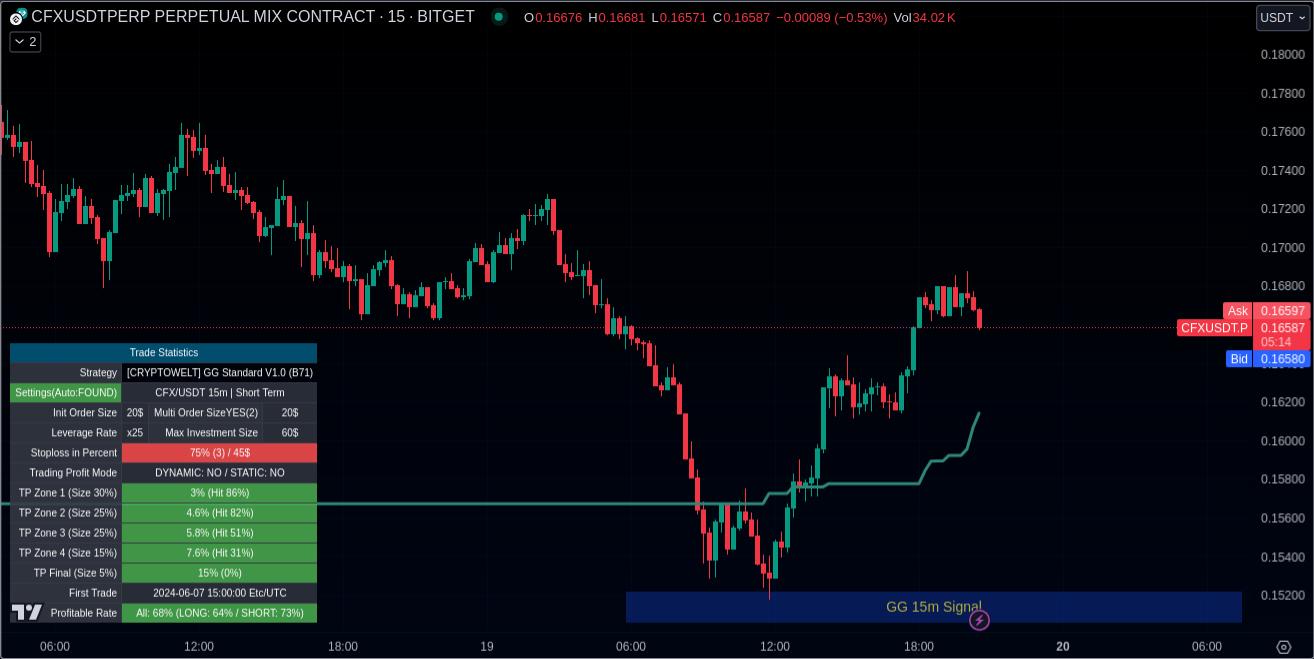The image size is (1314, 659).
Task: Click the red Stoploss 75% (3) / 45$ cell
Action: [219, 453]
